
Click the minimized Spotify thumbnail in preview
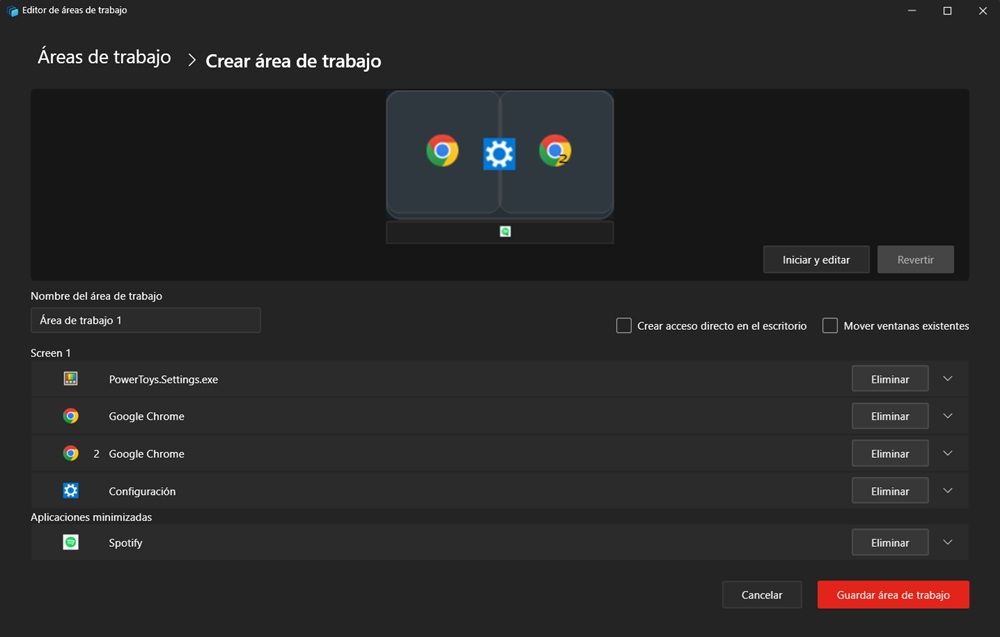point(505,231)
